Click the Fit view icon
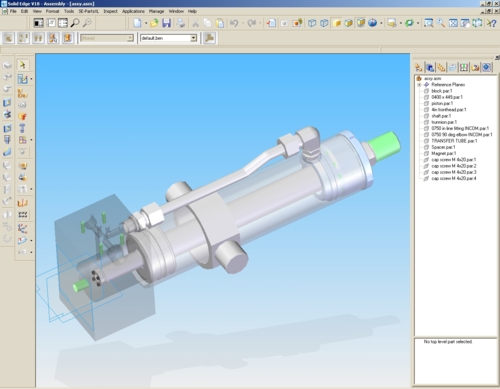 click(453, 23)
